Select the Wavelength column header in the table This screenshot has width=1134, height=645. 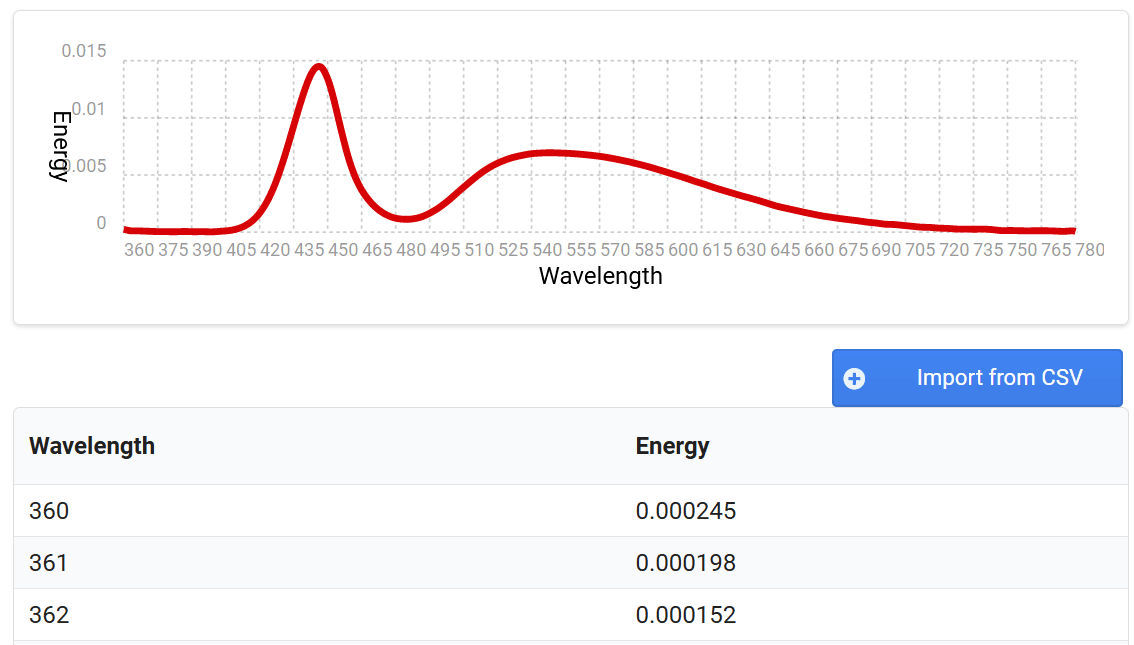tap(92, 446)
